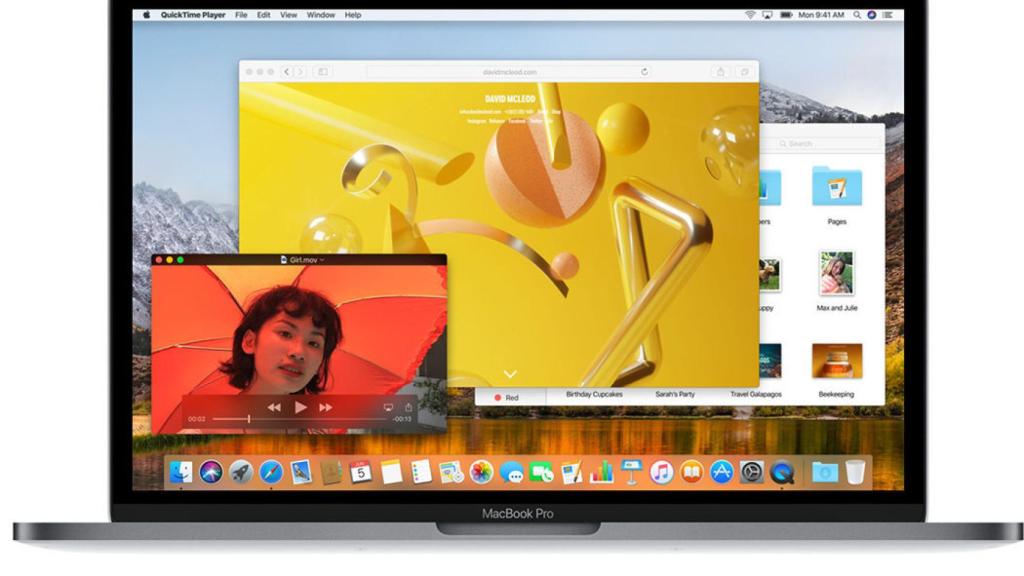Screen dimensions: 1024x576
Task: Open the View menu in QuickTime Player
Action: pyautogui.click(x=289, y=15)
